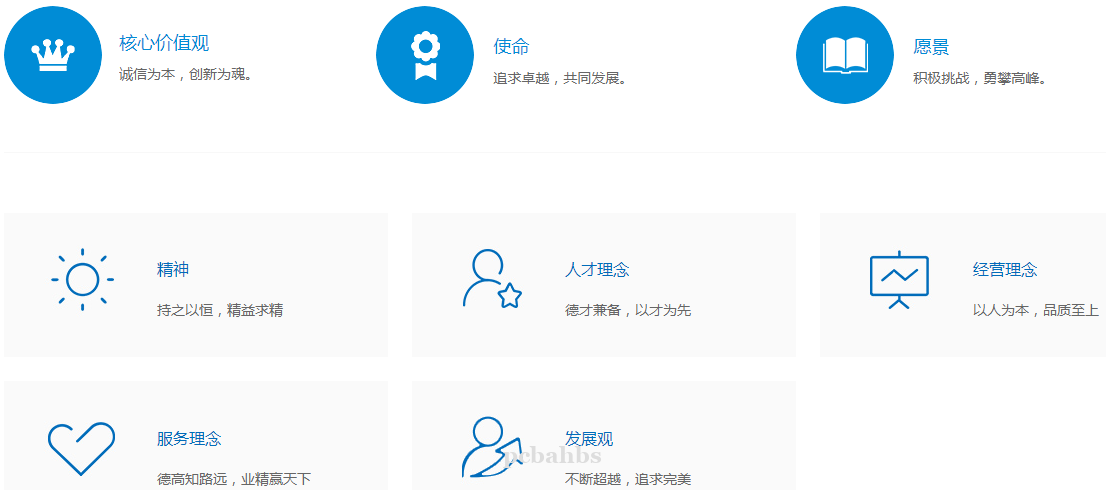The image size is (1106, 490).
Task: Click the person with star icon
Action: pos(491,279)
